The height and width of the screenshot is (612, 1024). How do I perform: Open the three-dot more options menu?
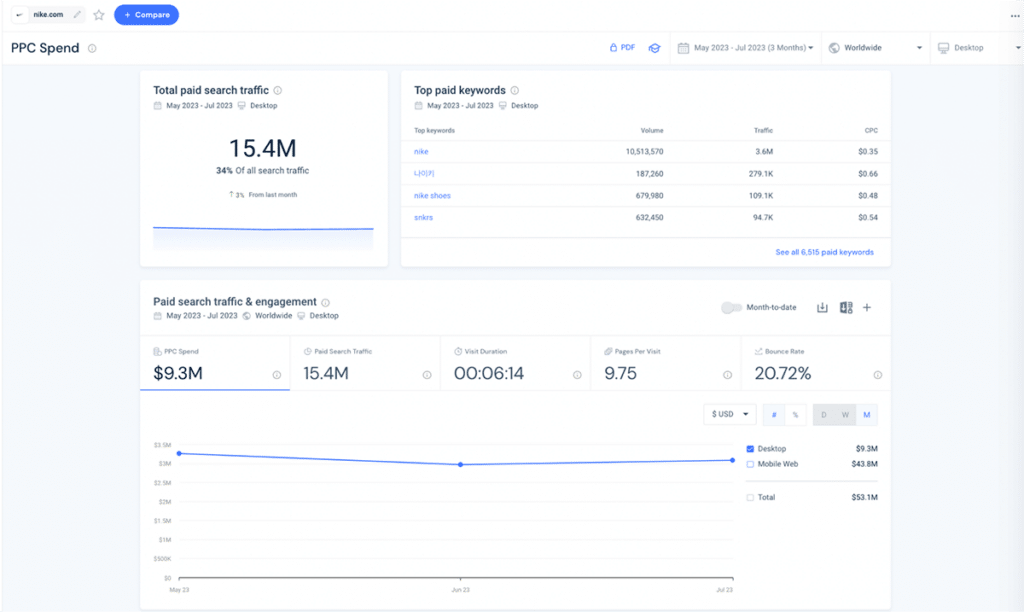click(1015, 16)
